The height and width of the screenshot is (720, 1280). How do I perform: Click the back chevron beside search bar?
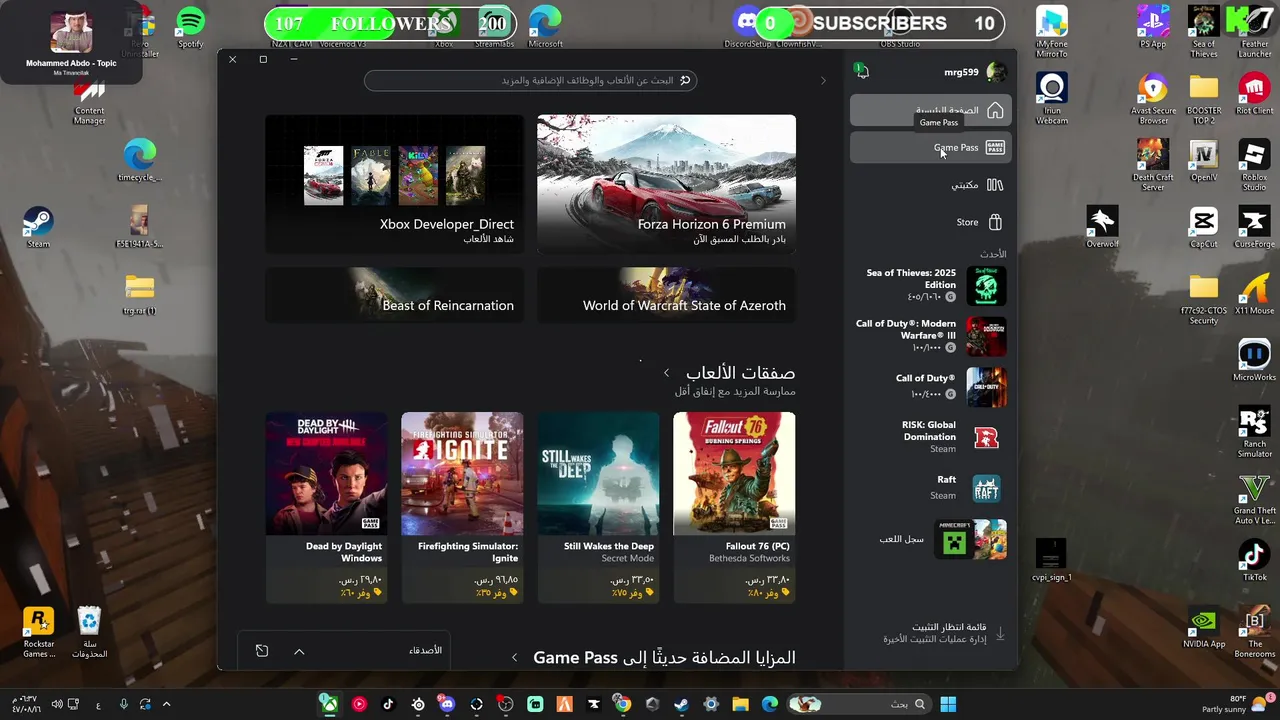[823, 80]
